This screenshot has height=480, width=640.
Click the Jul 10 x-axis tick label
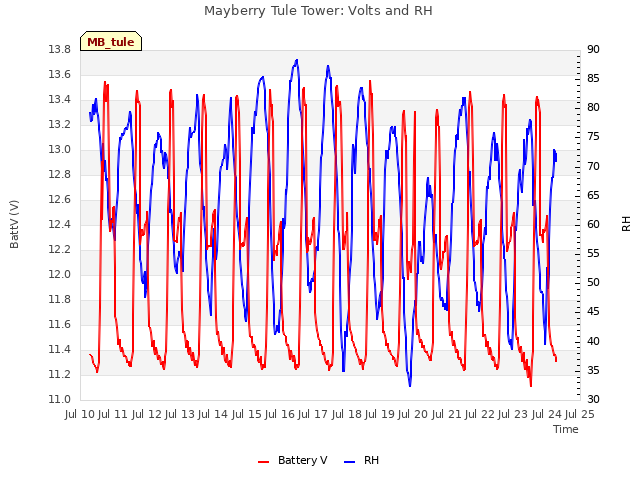coord(80,414)
